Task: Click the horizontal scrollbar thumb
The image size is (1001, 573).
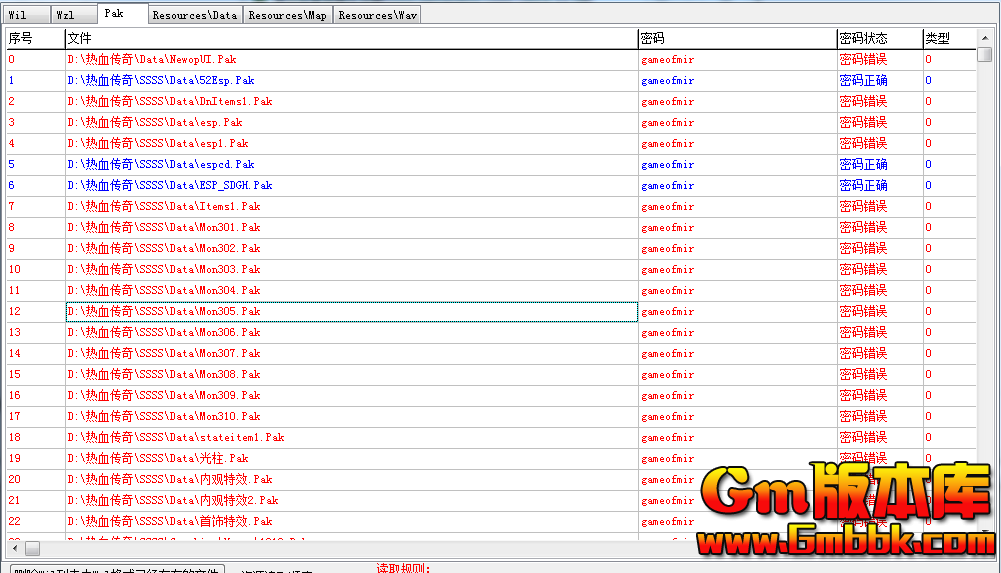Action: (33, 549)
